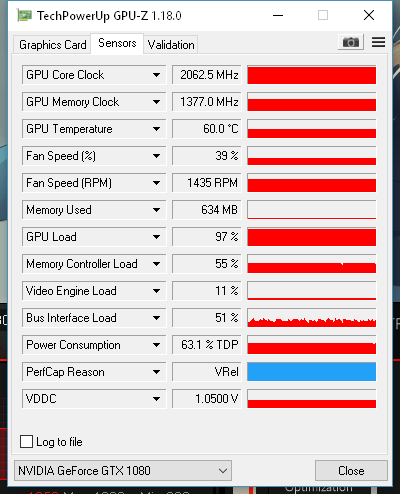Expand the NVIDIA GeForce GTX 1080 selector

123,471
